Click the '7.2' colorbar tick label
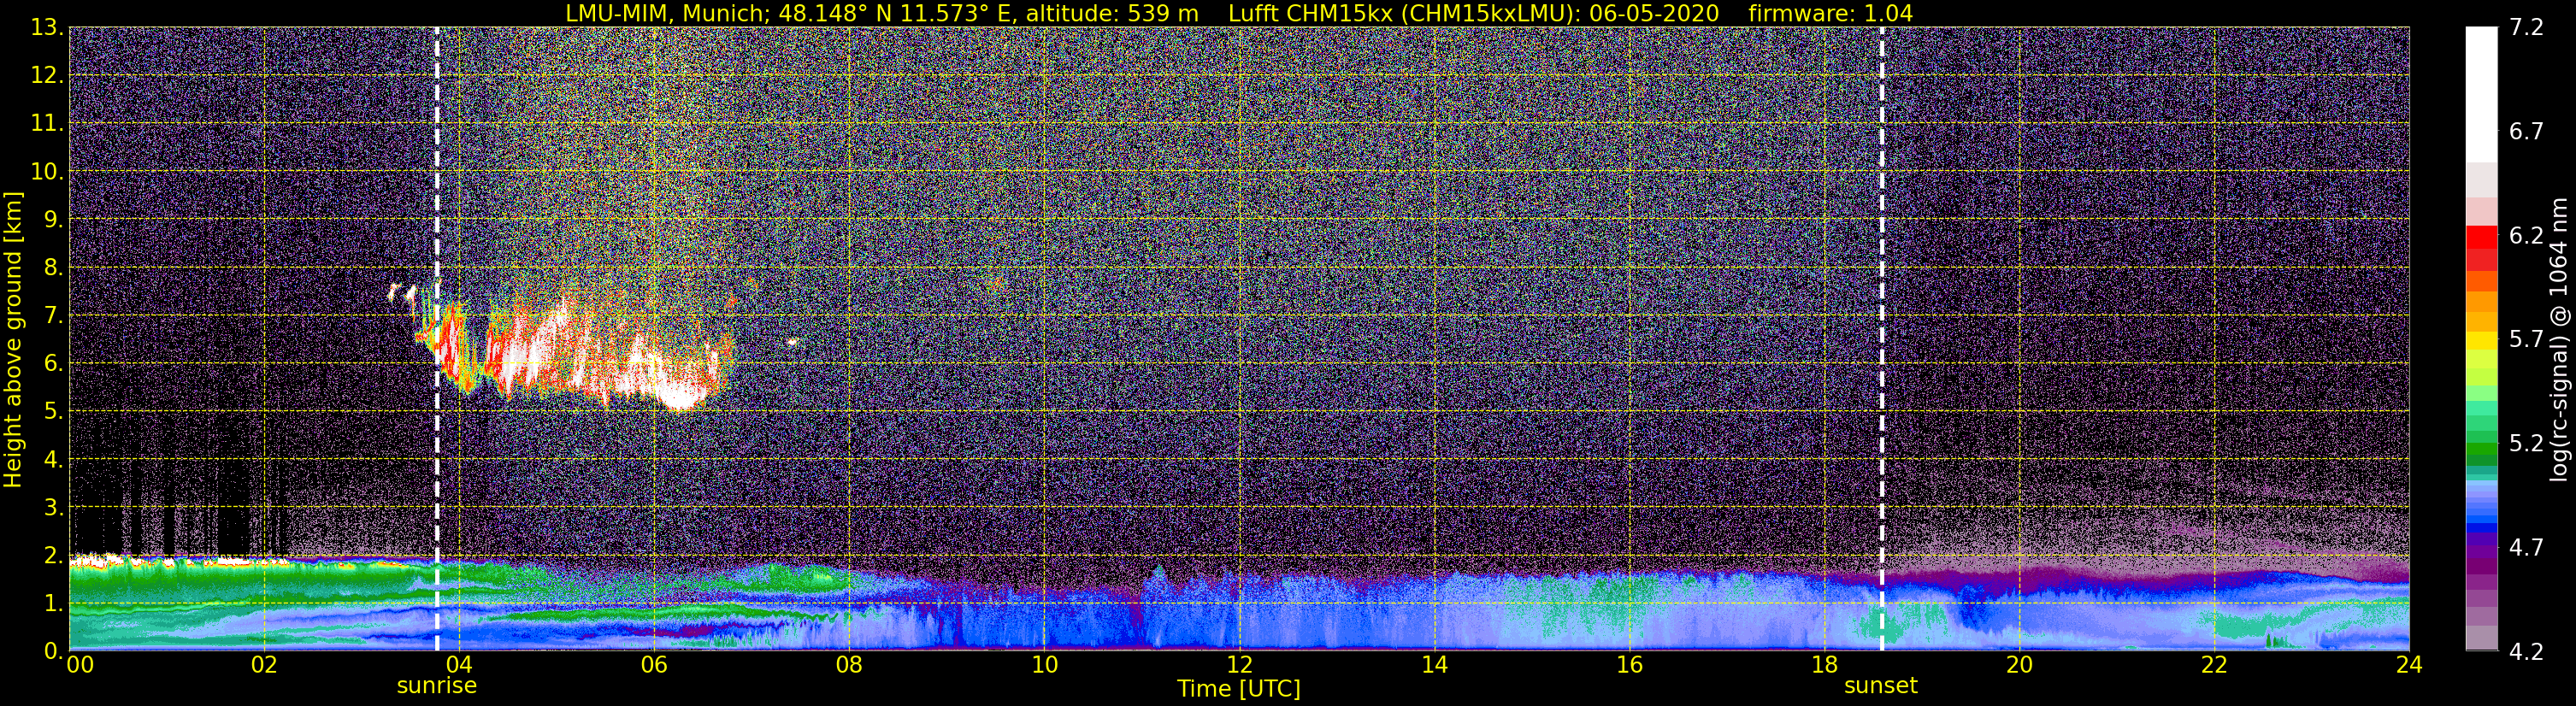The height and width of the screenshot is (706, 2576). pos(2526,27)
